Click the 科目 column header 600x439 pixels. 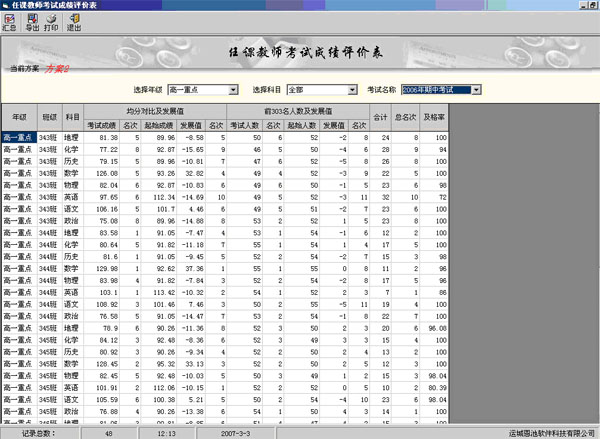pos(72,118)
